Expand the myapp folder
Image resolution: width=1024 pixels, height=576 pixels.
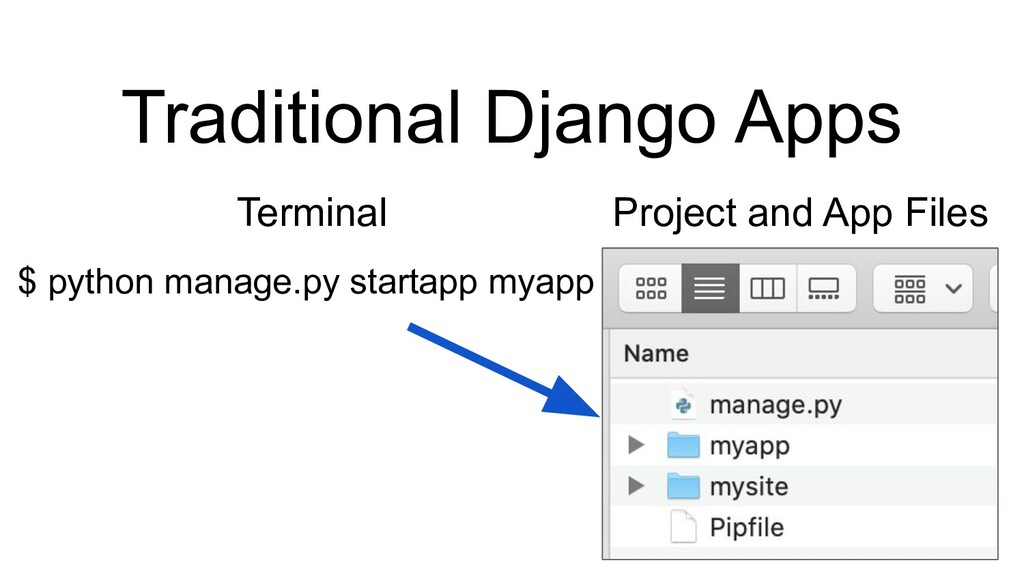pos(635,445)
